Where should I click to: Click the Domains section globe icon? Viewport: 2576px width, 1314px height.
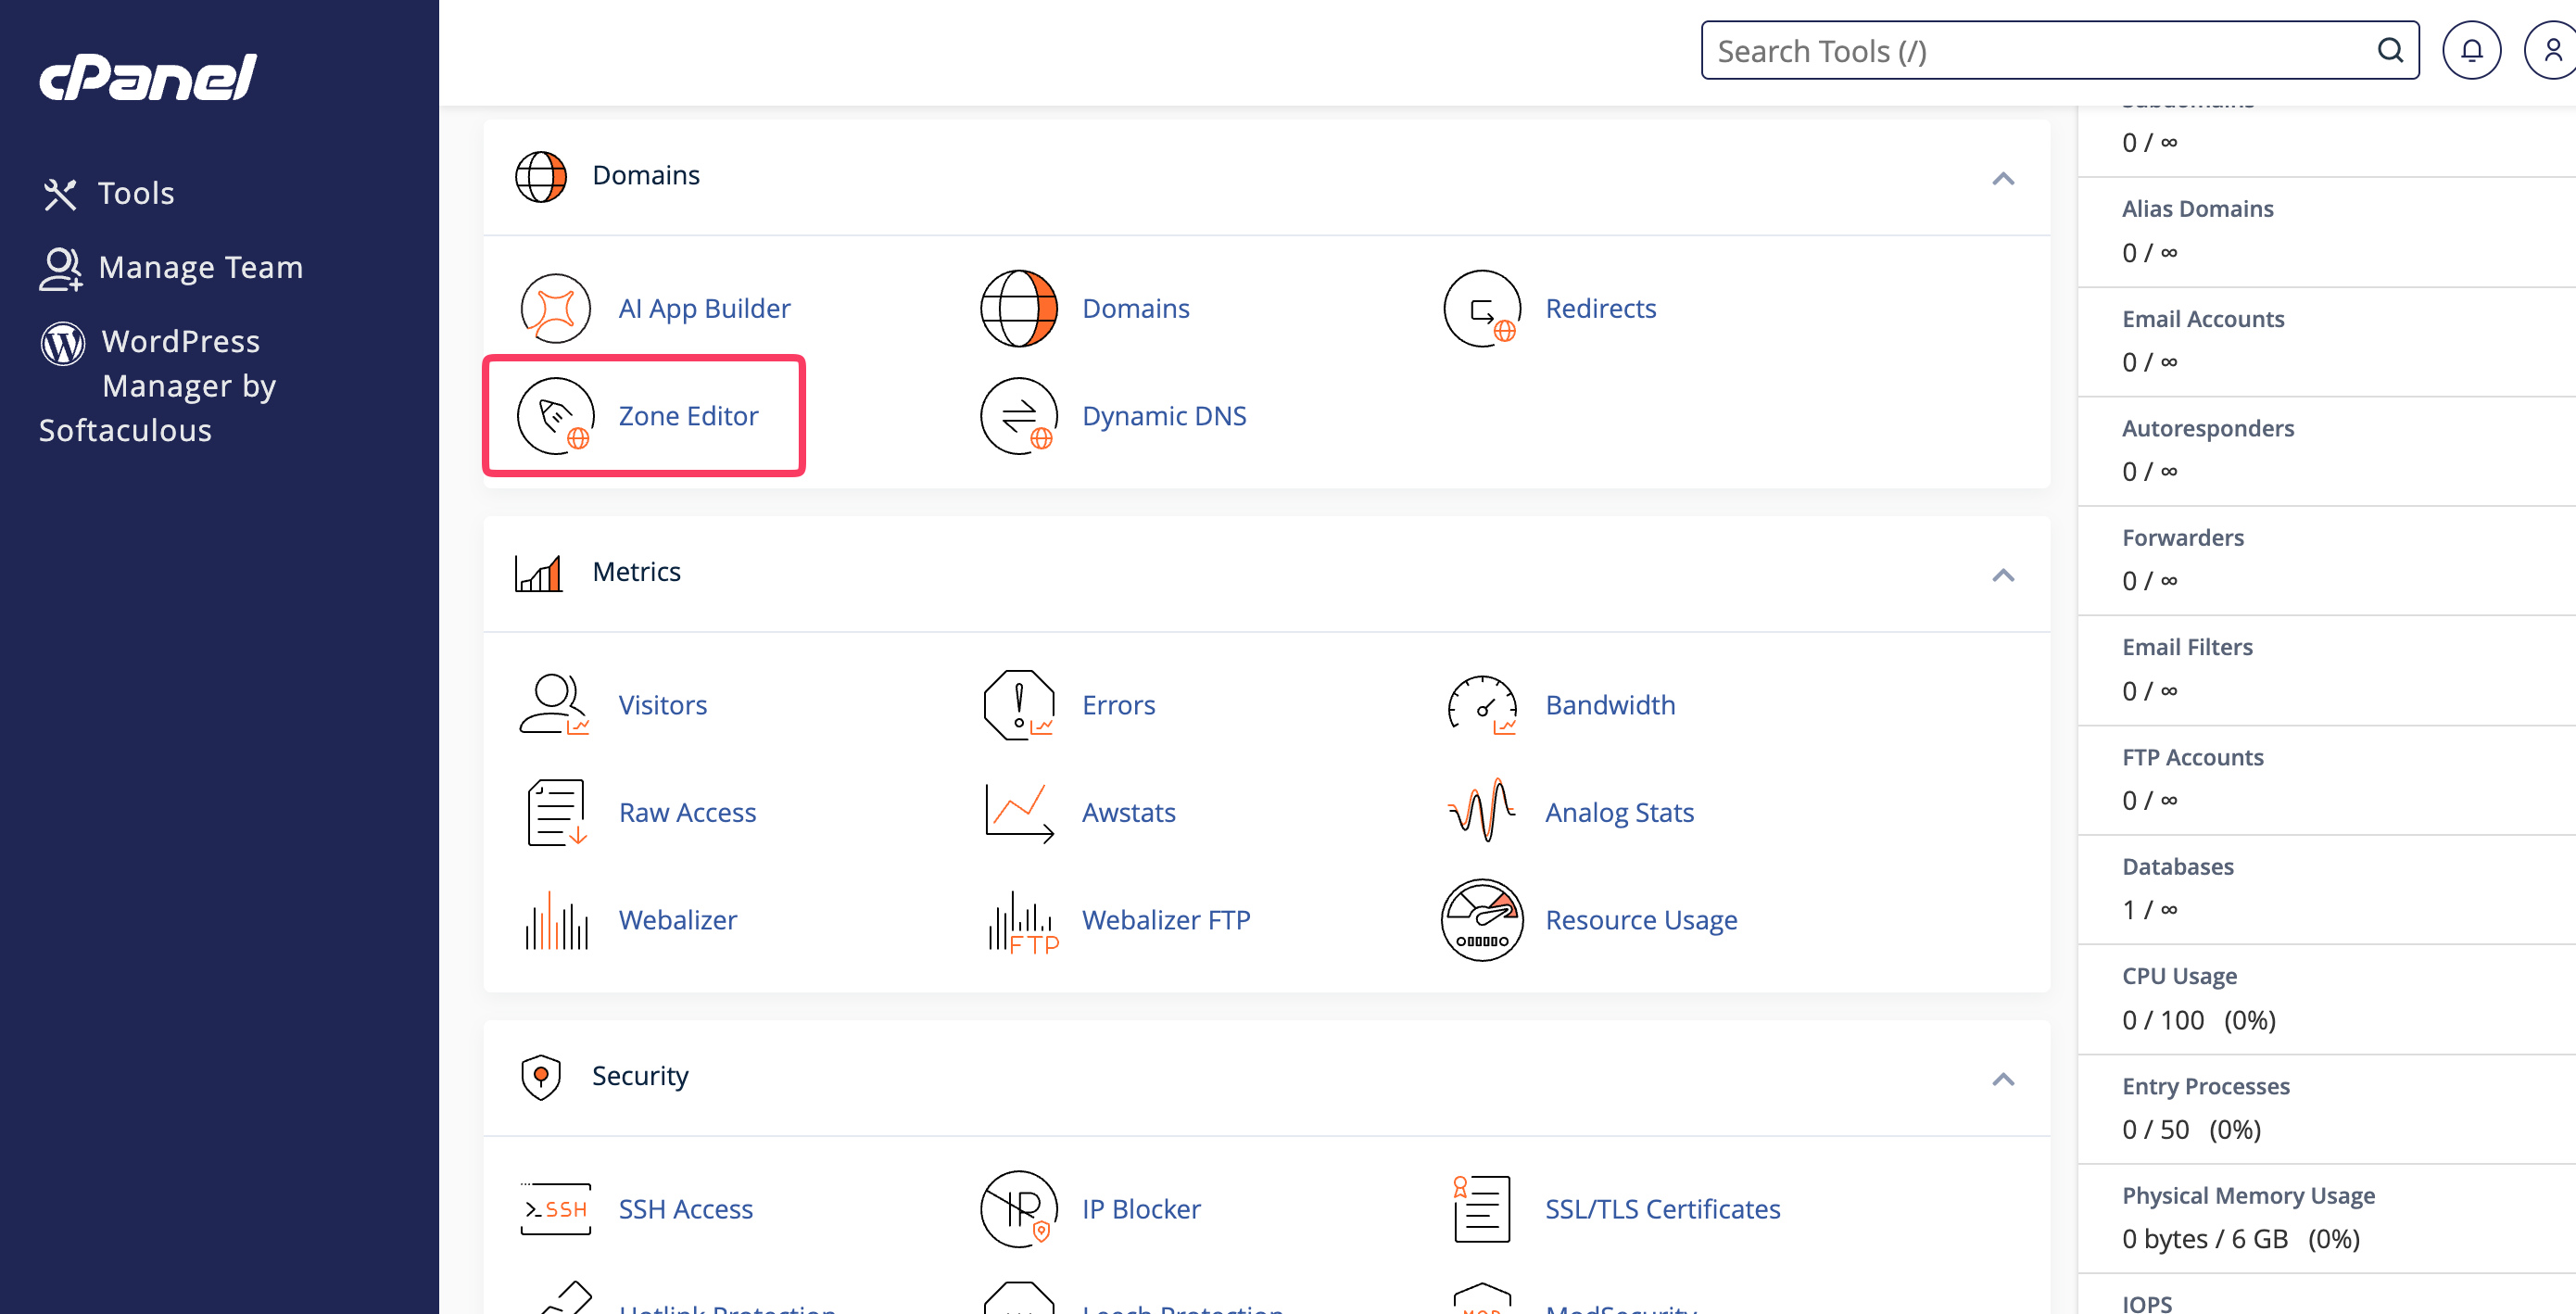pyautogui.click(x=541, y=177)
